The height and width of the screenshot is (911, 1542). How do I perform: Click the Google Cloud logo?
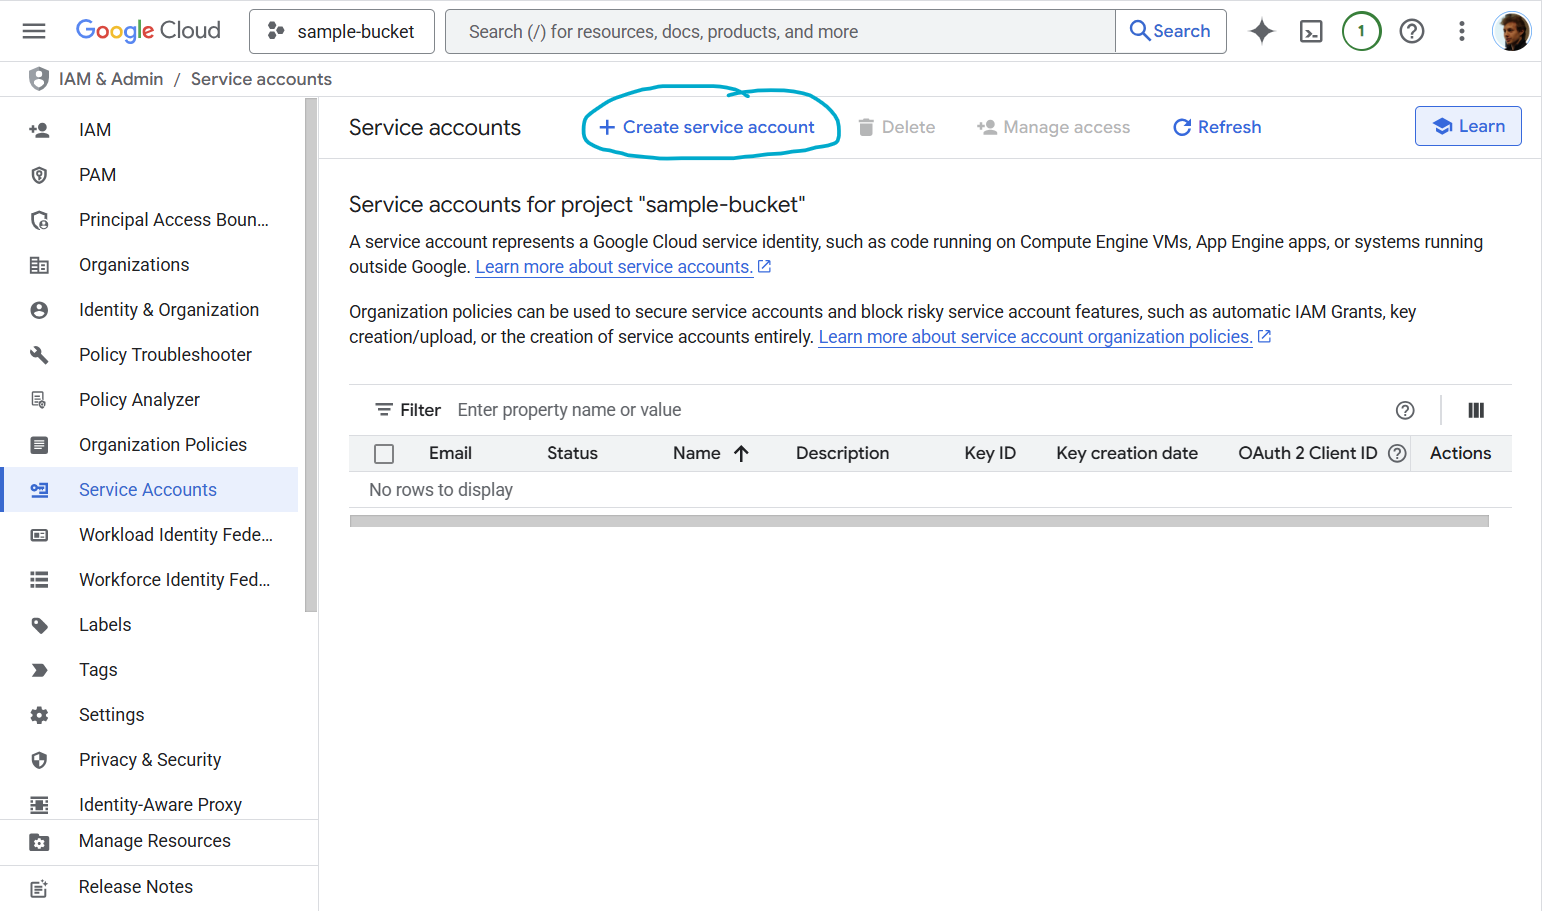click(147, 30)
